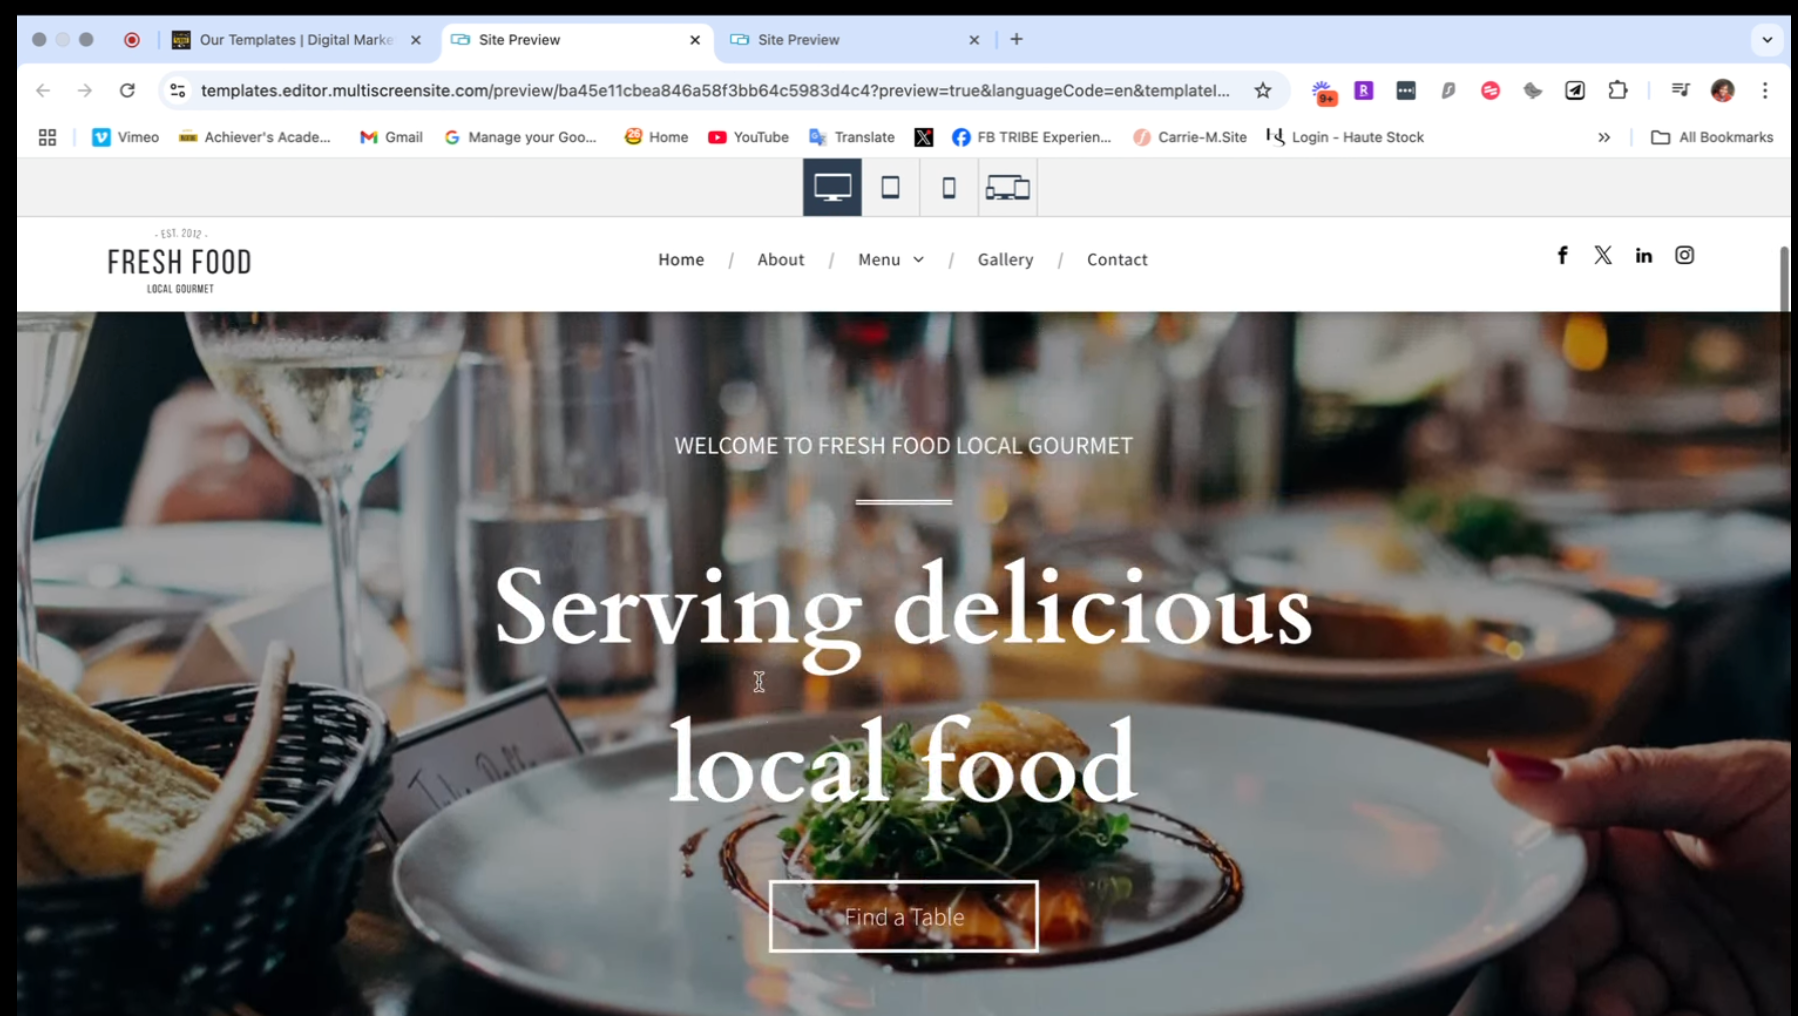Click the Welcome to Fresh Food Local Gourmet text
Screen dimensions: 1798x1016
point(903,446)
